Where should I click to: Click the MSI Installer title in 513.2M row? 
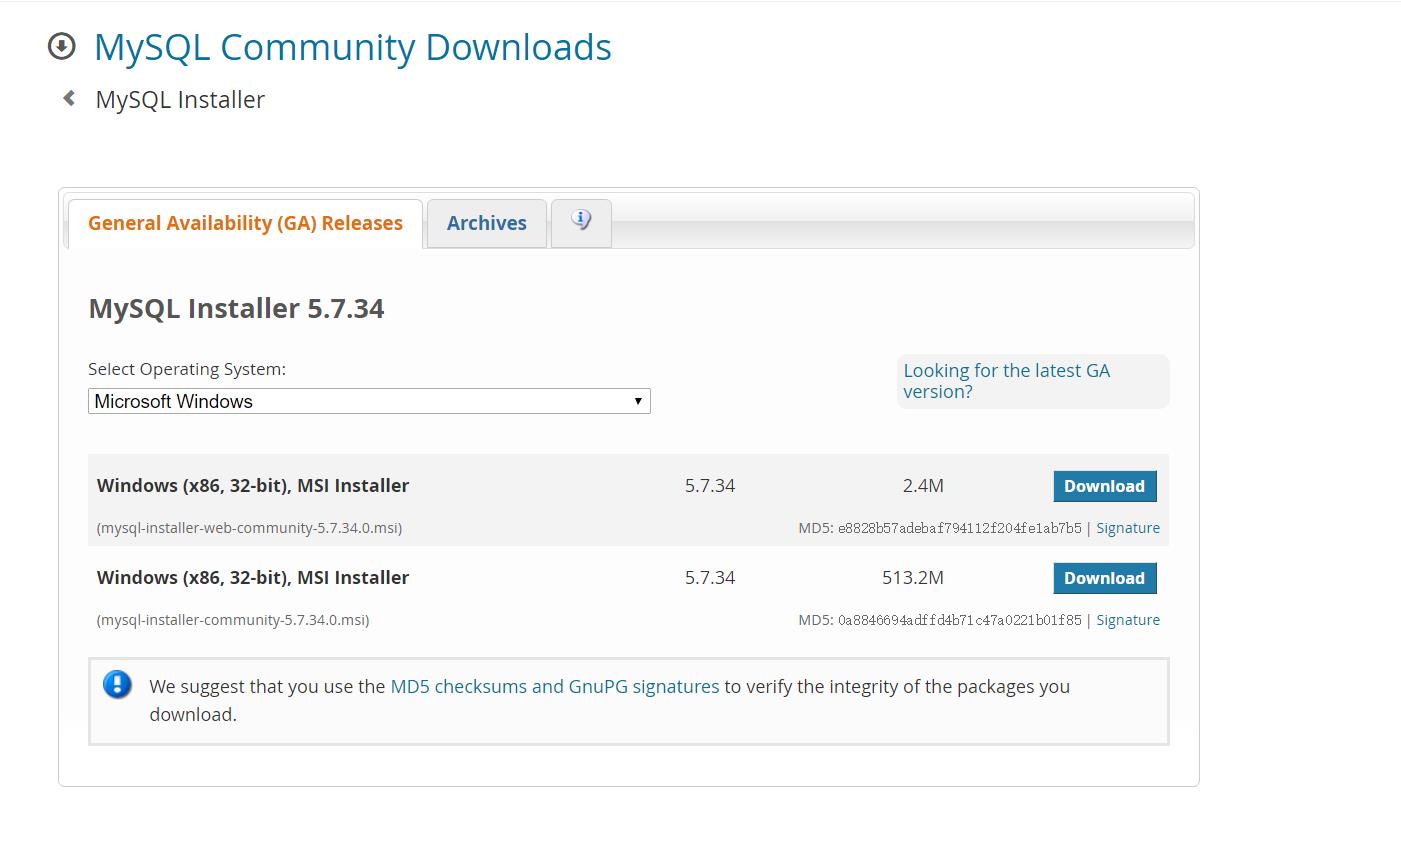coord(253,578)
